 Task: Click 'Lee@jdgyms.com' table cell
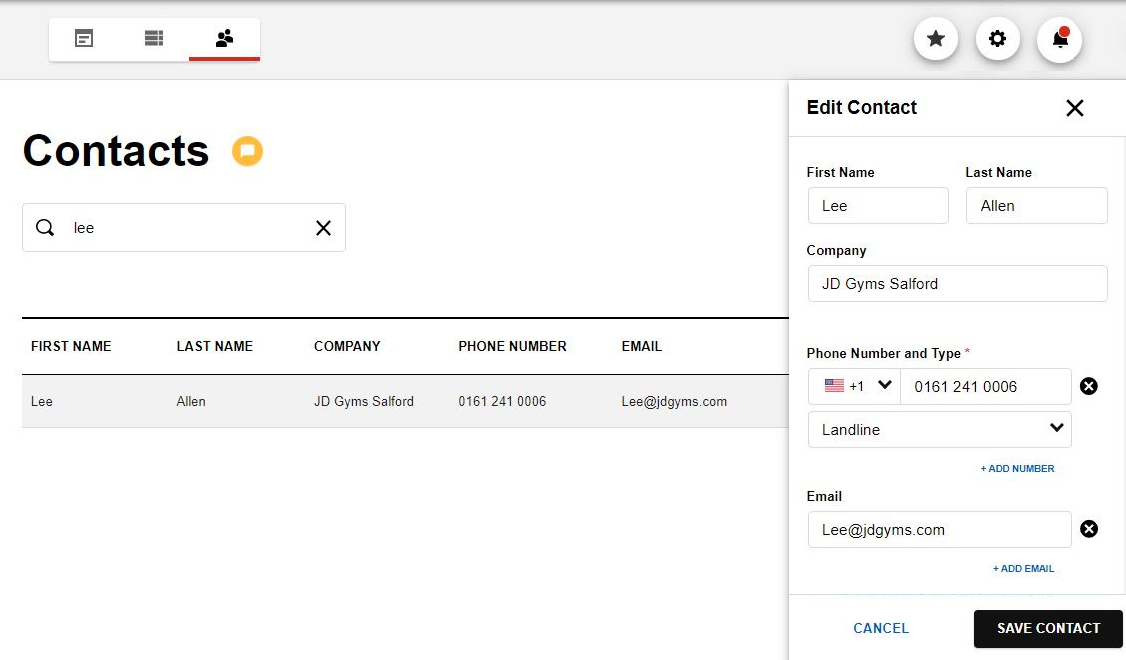click(x=674, y=401)
